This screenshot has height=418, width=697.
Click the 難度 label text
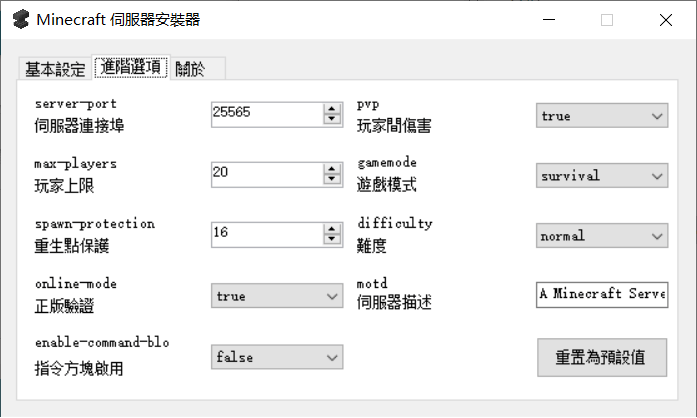(372, 245)
